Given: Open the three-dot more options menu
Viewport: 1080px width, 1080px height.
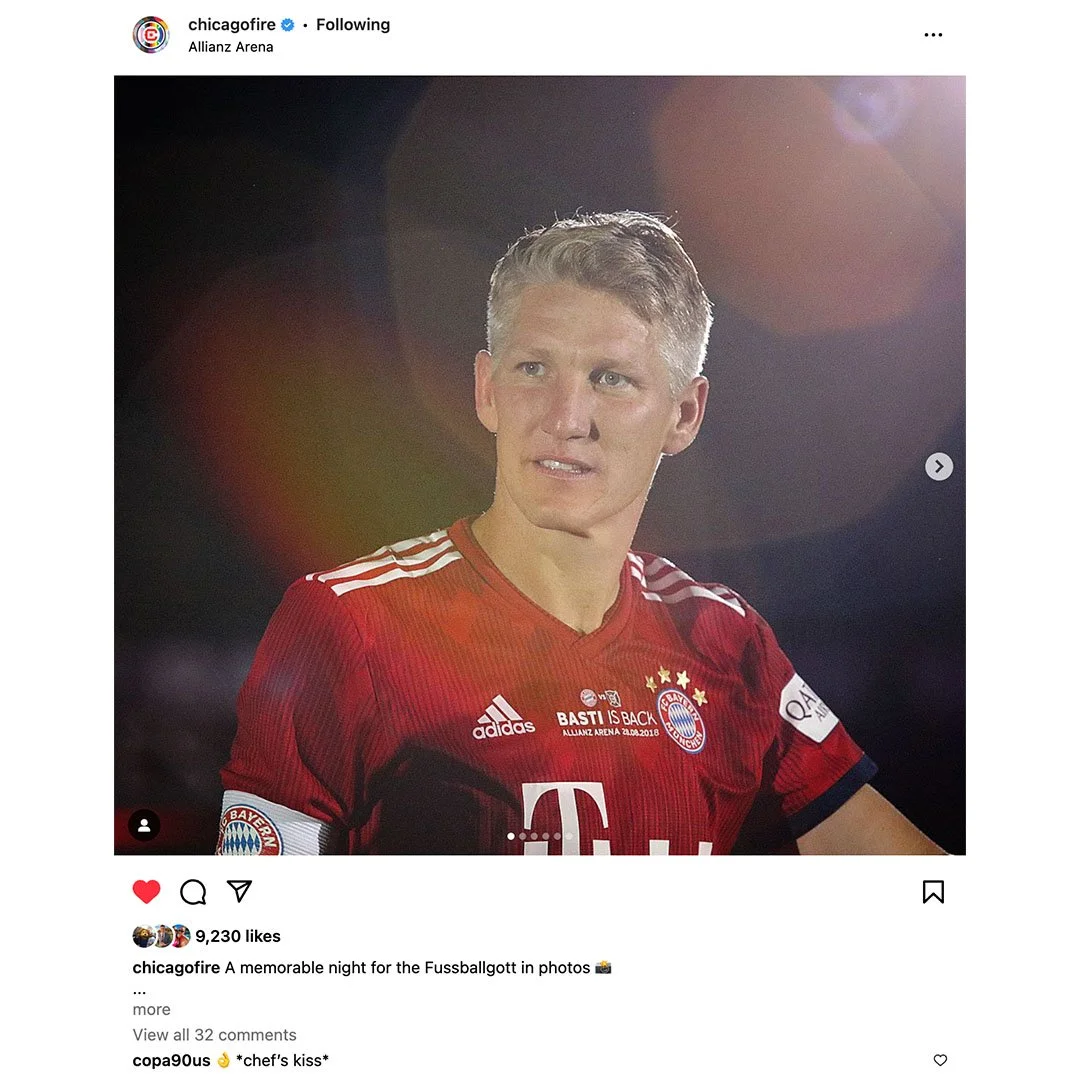Looking at the screenshot, I should point(933,34).
